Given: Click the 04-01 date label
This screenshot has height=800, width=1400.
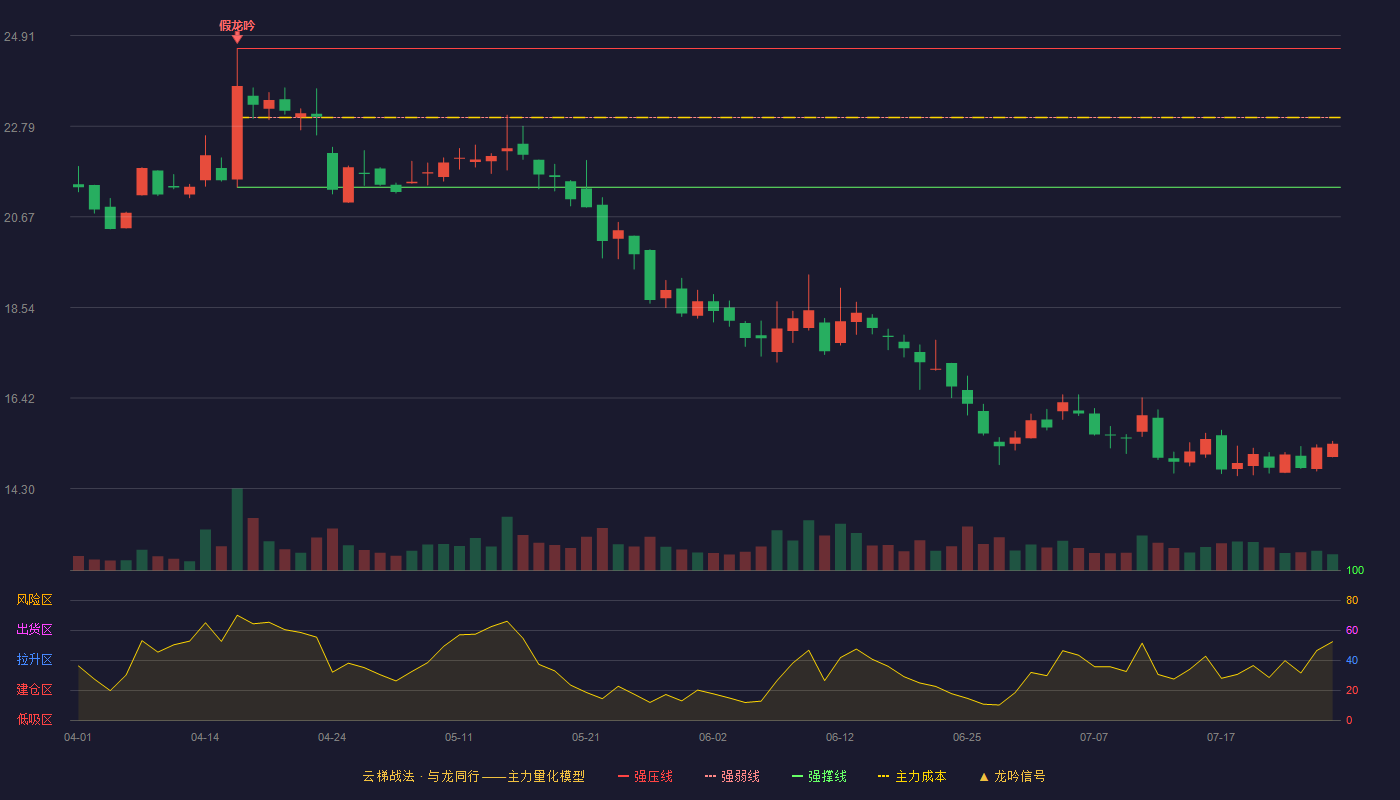Looking at the screenshot, I should (x=78, y=737).
